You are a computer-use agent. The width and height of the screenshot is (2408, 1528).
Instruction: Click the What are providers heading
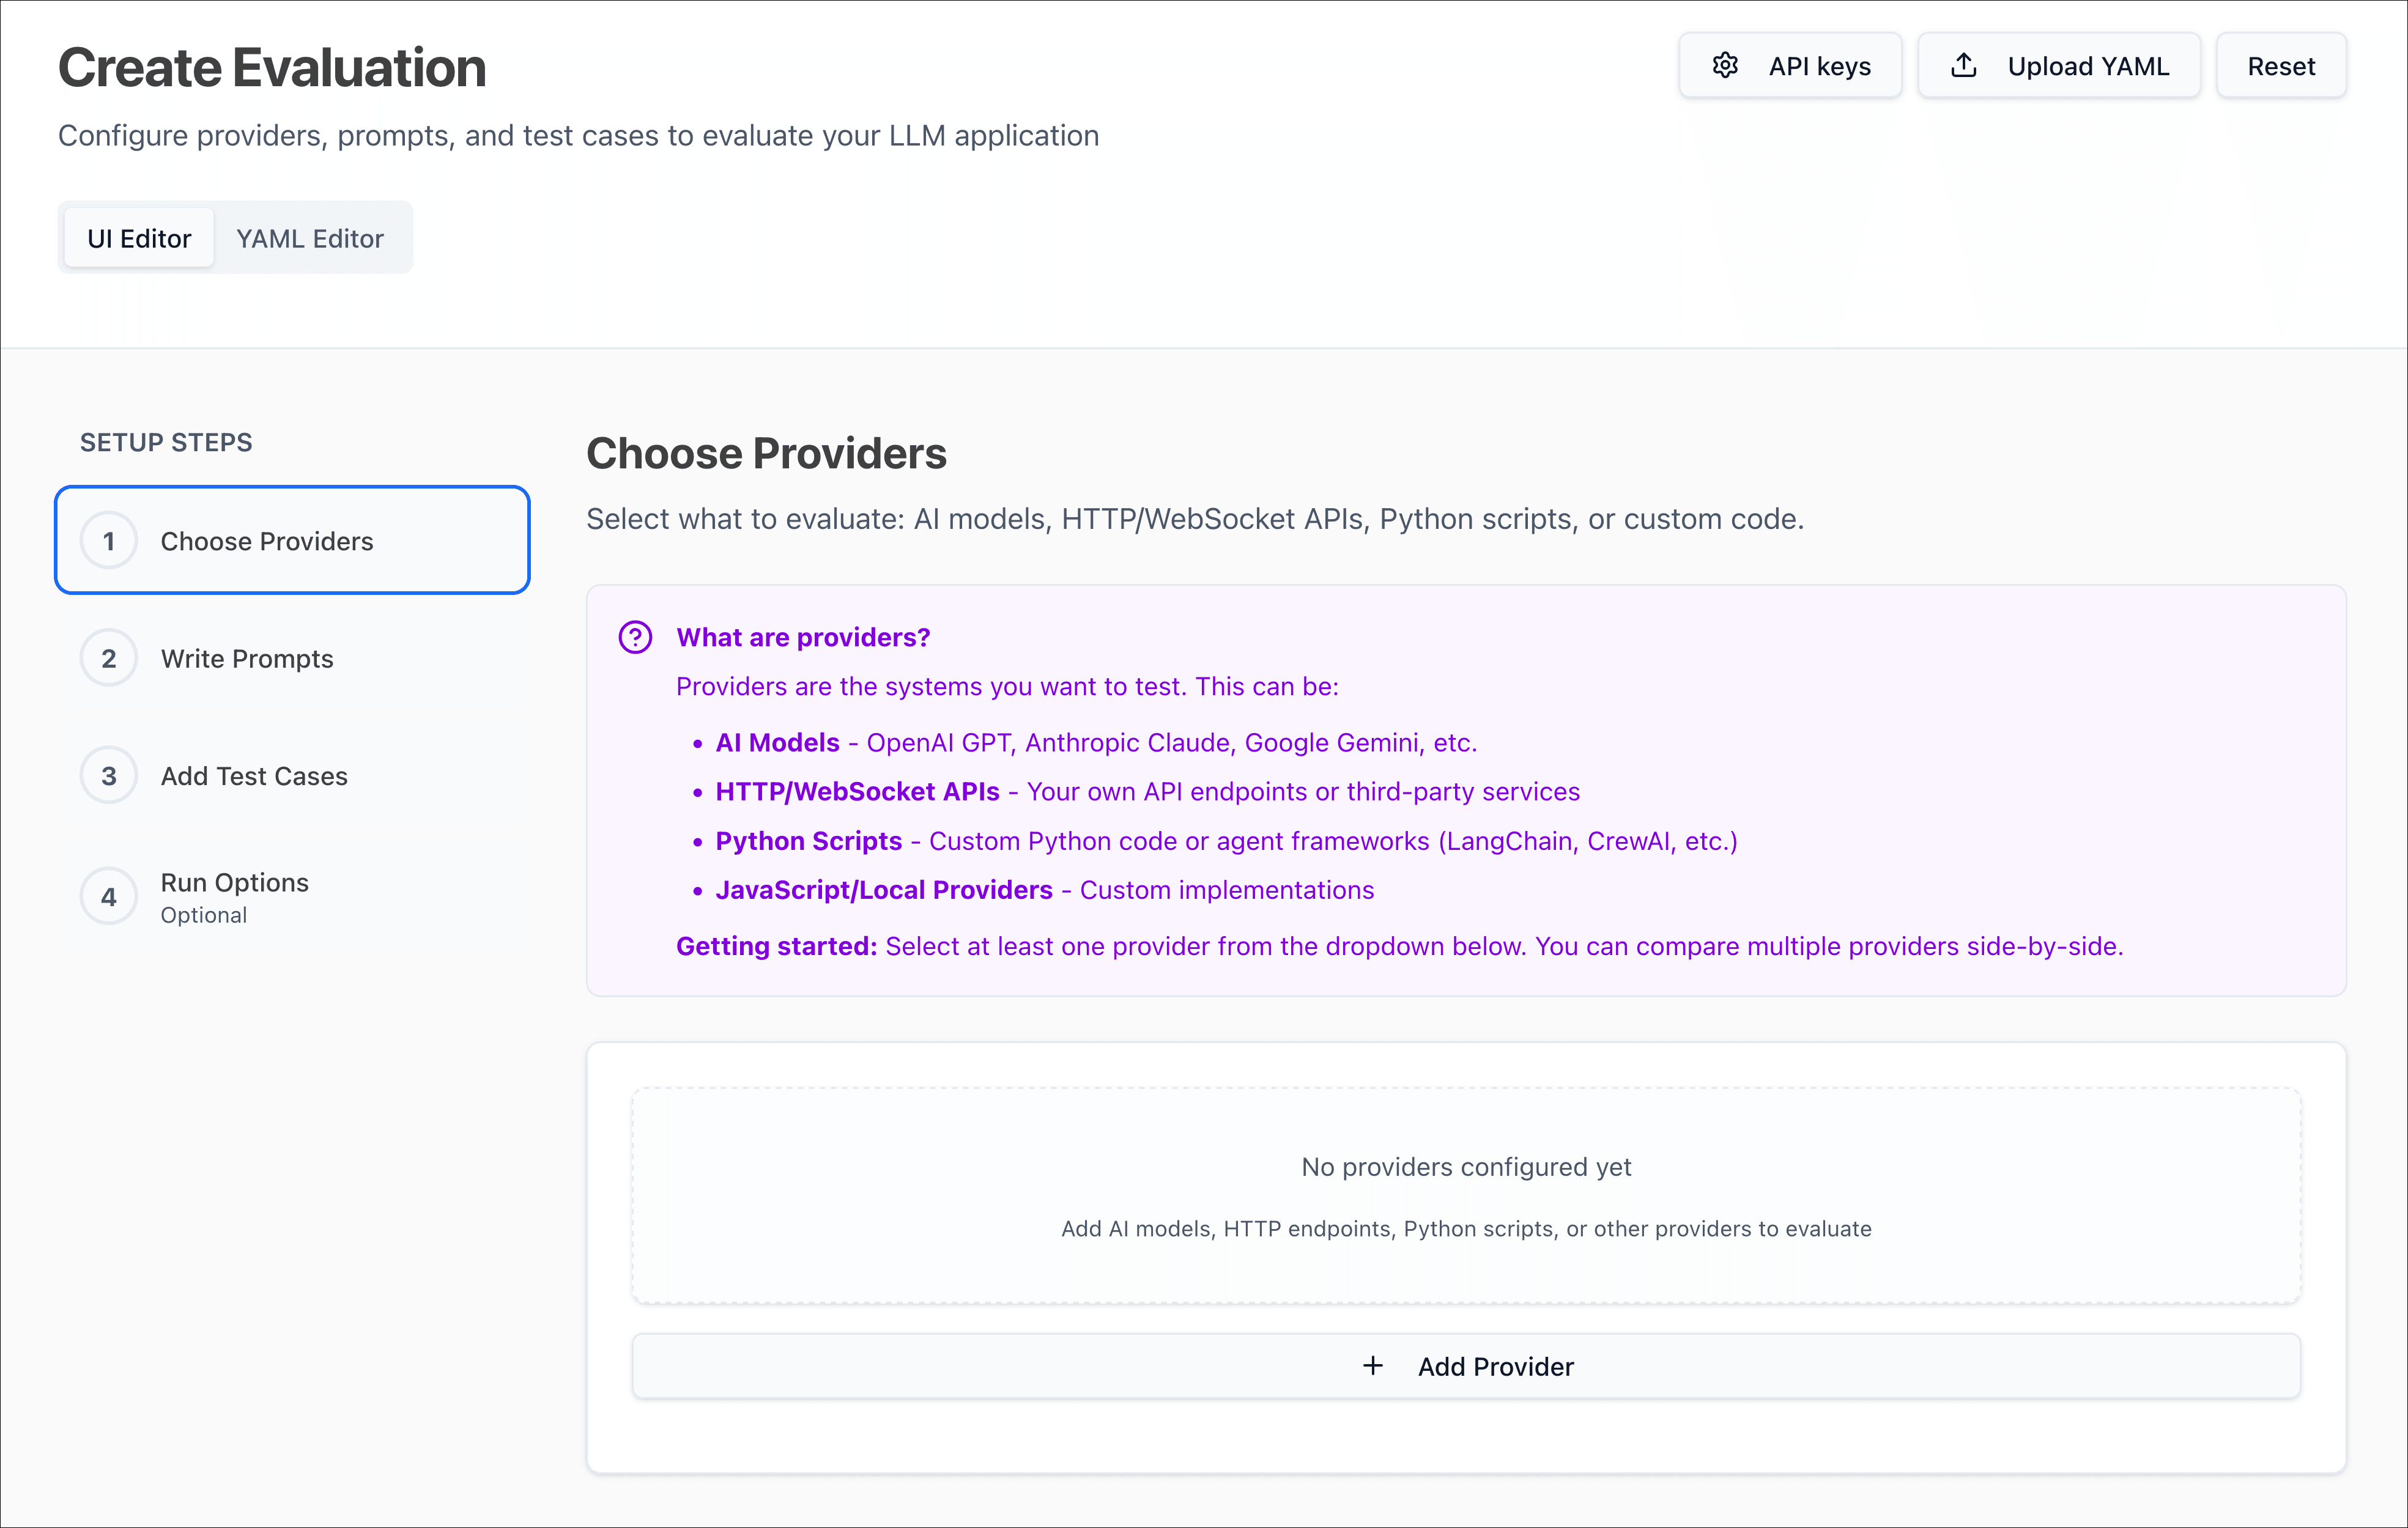tap(803, 637)
